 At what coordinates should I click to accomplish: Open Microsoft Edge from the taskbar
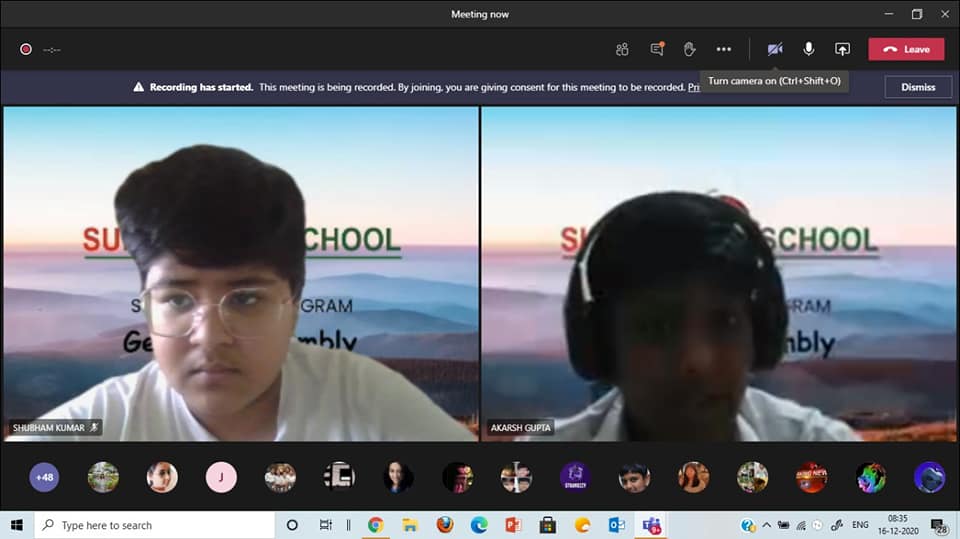point(479,525)
